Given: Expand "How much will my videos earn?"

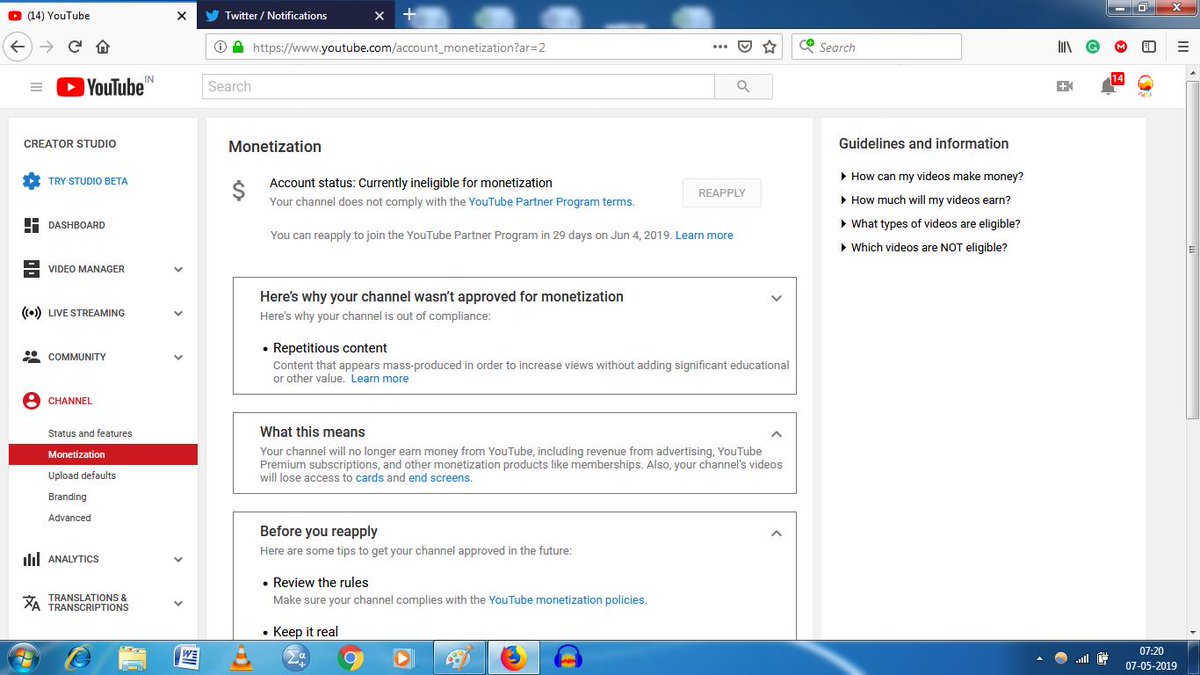Looking at the screenshot, I should 926,200.
